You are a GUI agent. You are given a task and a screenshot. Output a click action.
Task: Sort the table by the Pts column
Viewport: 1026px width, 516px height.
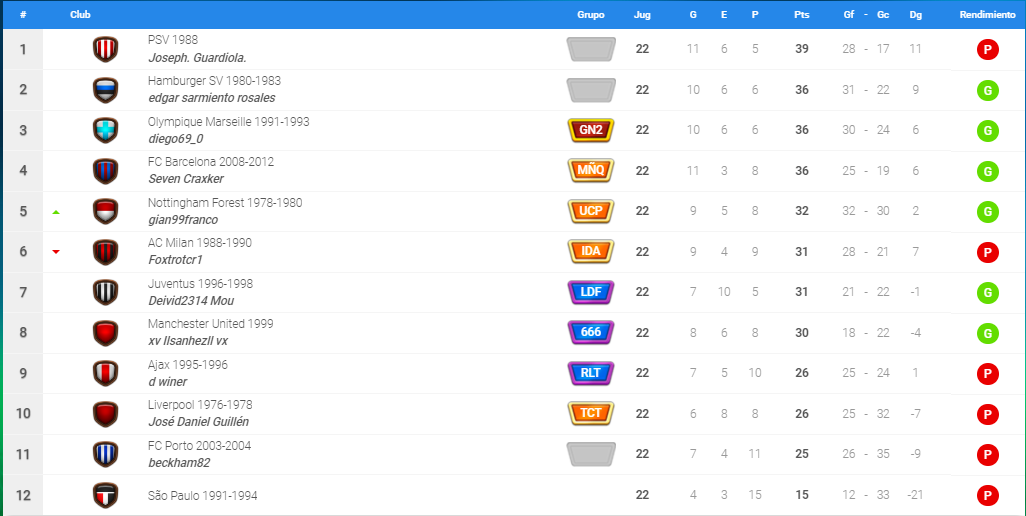click(x=802, y=14)
